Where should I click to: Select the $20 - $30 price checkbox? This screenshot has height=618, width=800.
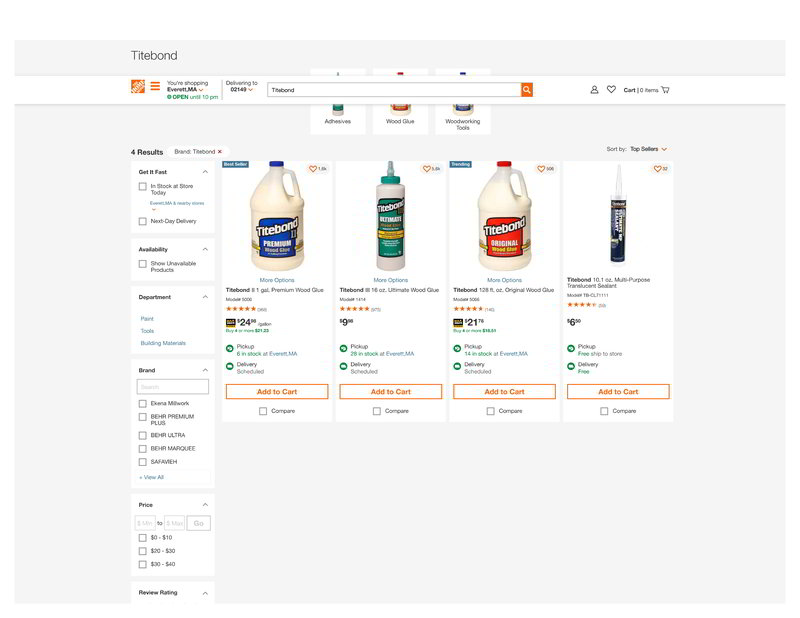143,551
